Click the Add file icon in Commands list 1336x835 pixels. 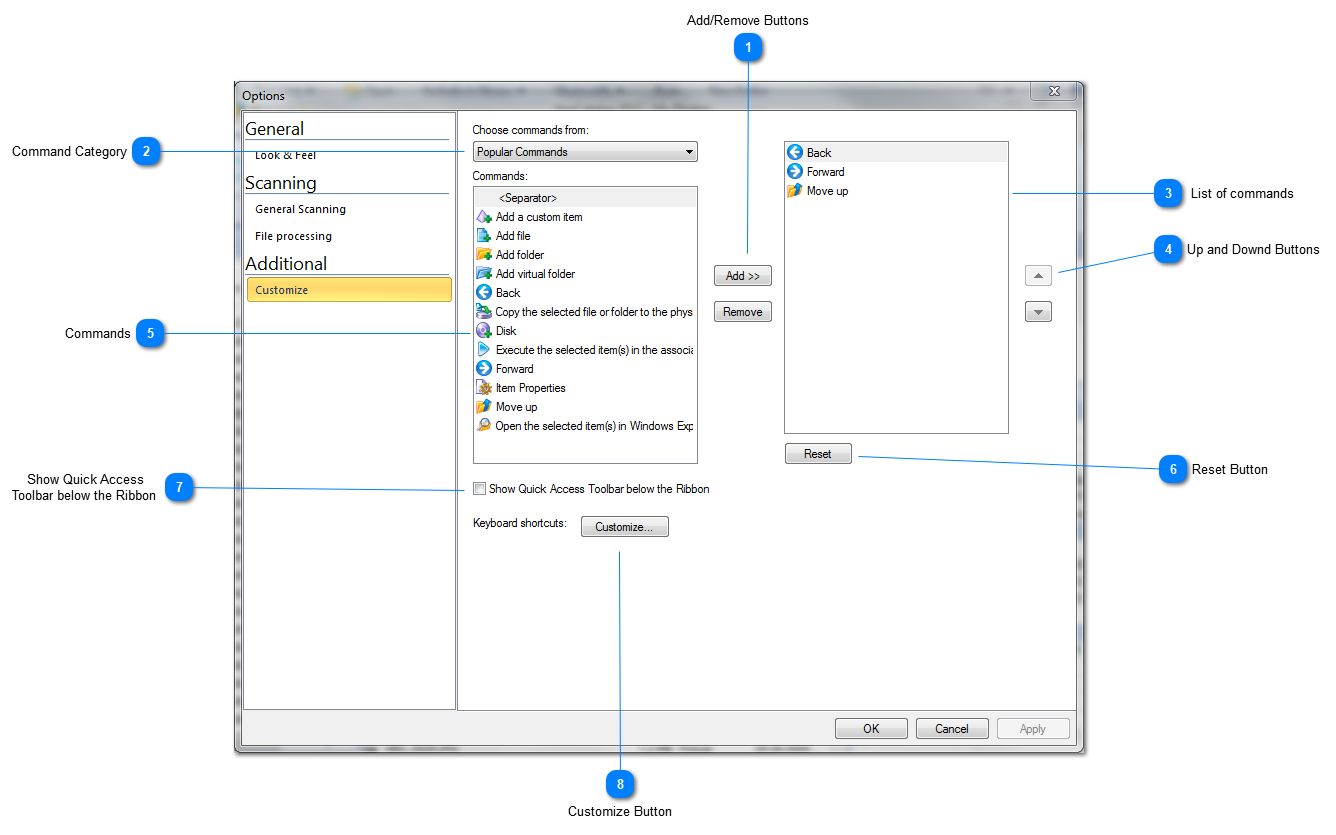pyautogui.click(x=484, y=236)
